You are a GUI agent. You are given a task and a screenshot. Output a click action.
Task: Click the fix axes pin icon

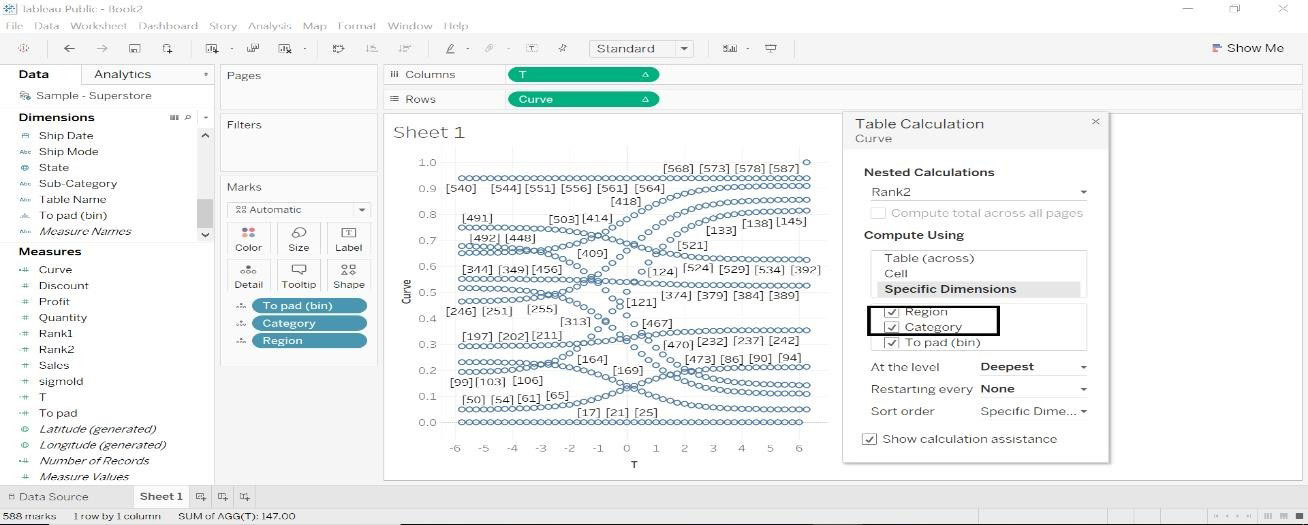pos(563,48)
